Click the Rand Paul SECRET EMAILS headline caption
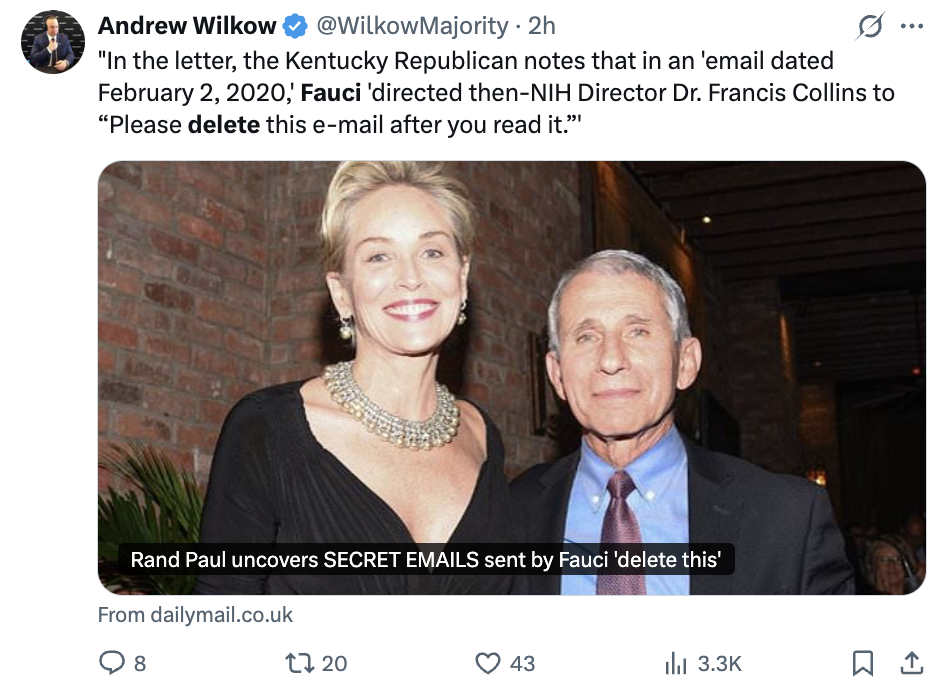 coord(426,559)
